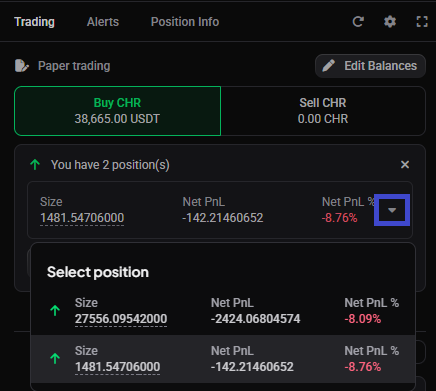Click Net PnL -2424.06804574 in the list
Image resolution: width=436 pixels, height=391 pixels.
point(255,319)
